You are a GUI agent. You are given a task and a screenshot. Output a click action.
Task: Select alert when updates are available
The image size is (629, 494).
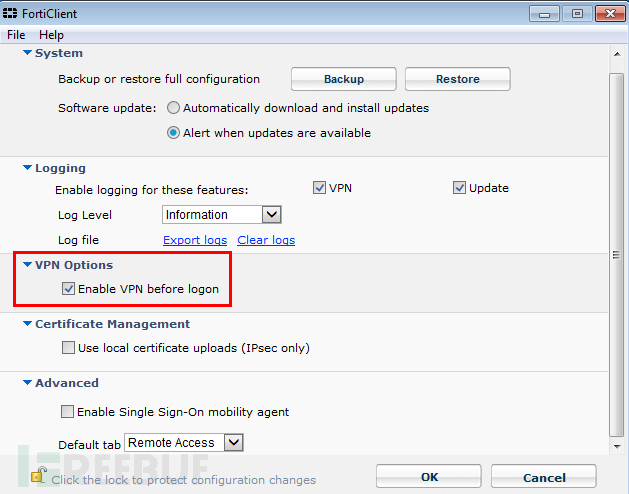tap(174, 133)
